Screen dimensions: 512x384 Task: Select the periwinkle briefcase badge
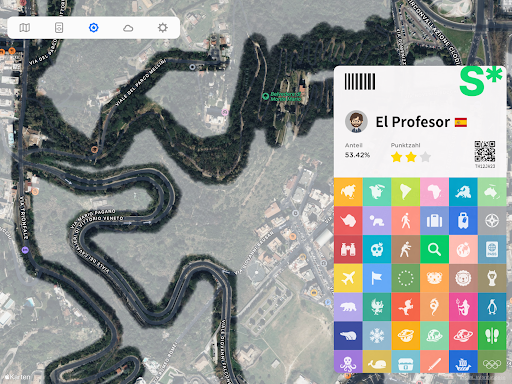coord(434,221)
